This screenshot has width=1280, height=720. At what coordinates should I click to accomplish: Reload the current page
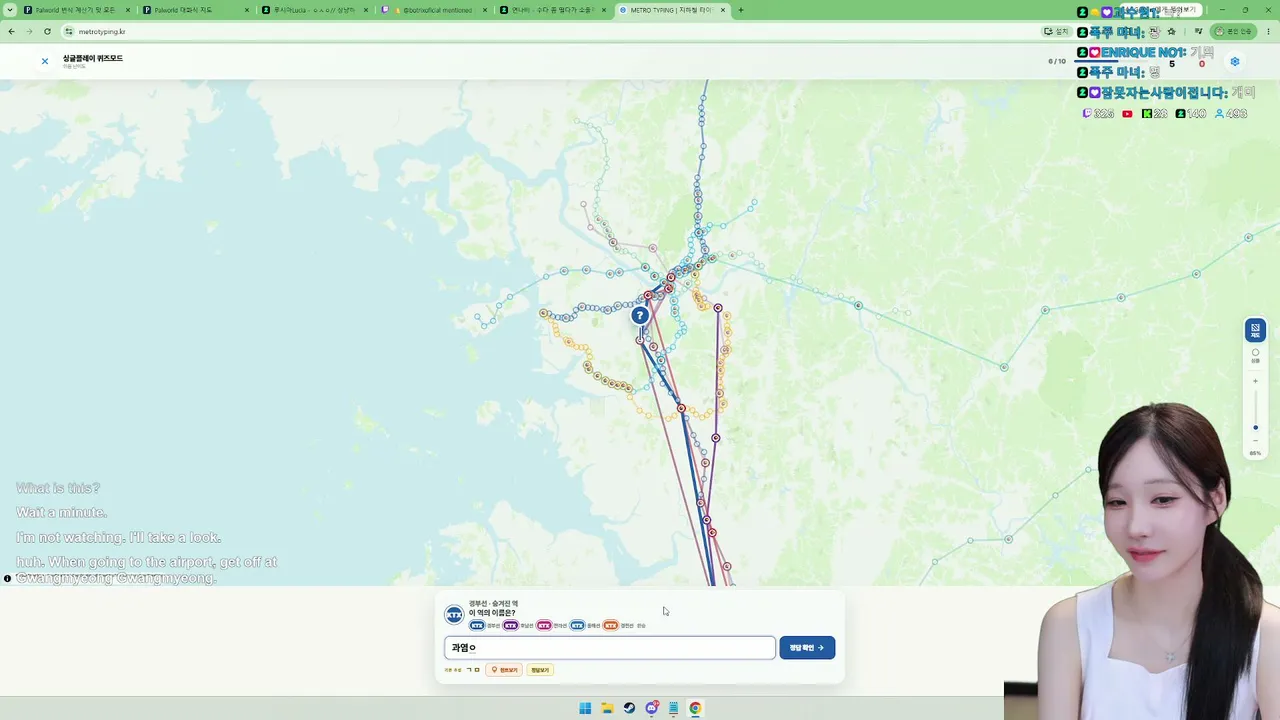click(47, 31)
